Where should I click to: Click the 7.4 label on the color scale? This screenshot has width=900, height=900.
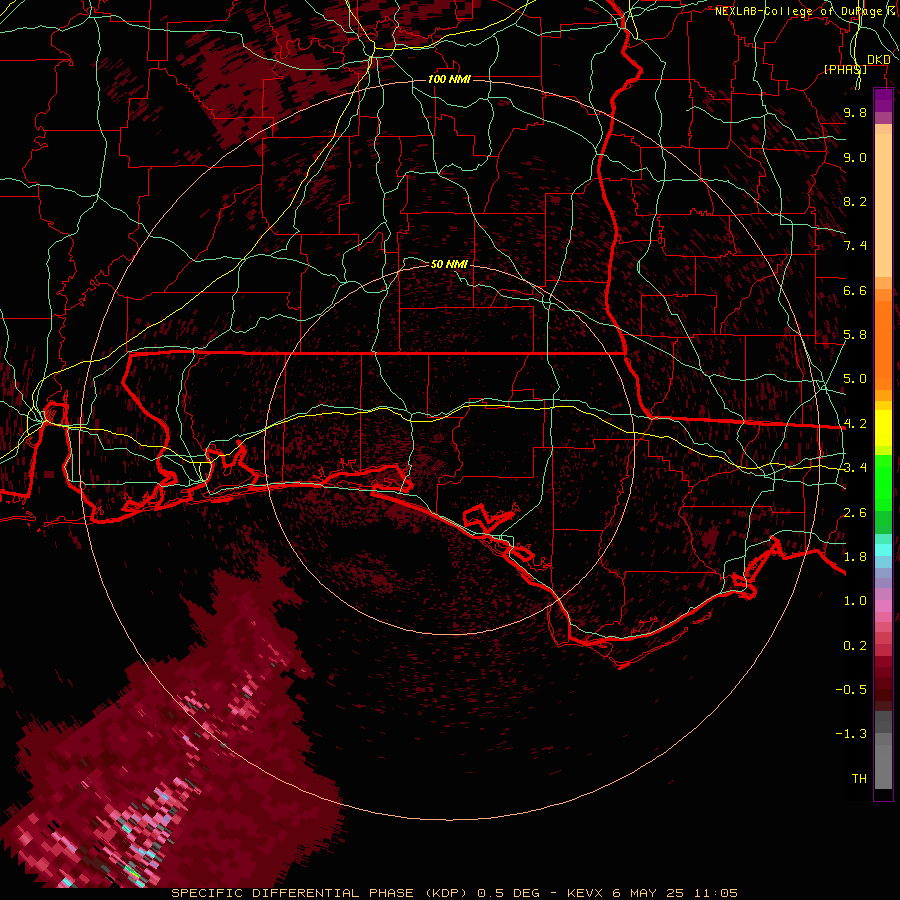pos(855,246)
